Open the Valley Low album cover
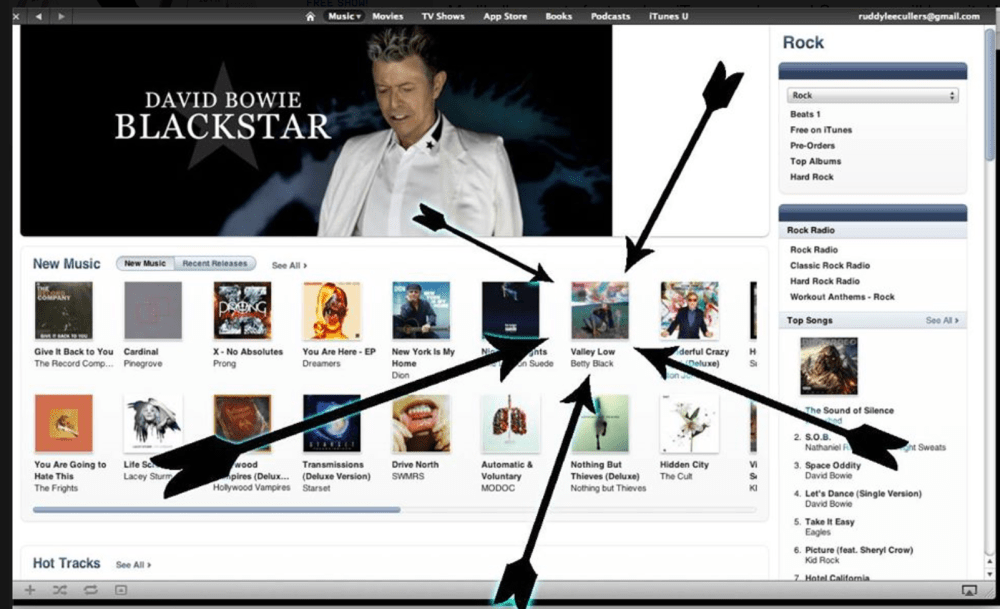Viewport: 1000px width, 609px height. pyautogui.click(x=599, y=310)
